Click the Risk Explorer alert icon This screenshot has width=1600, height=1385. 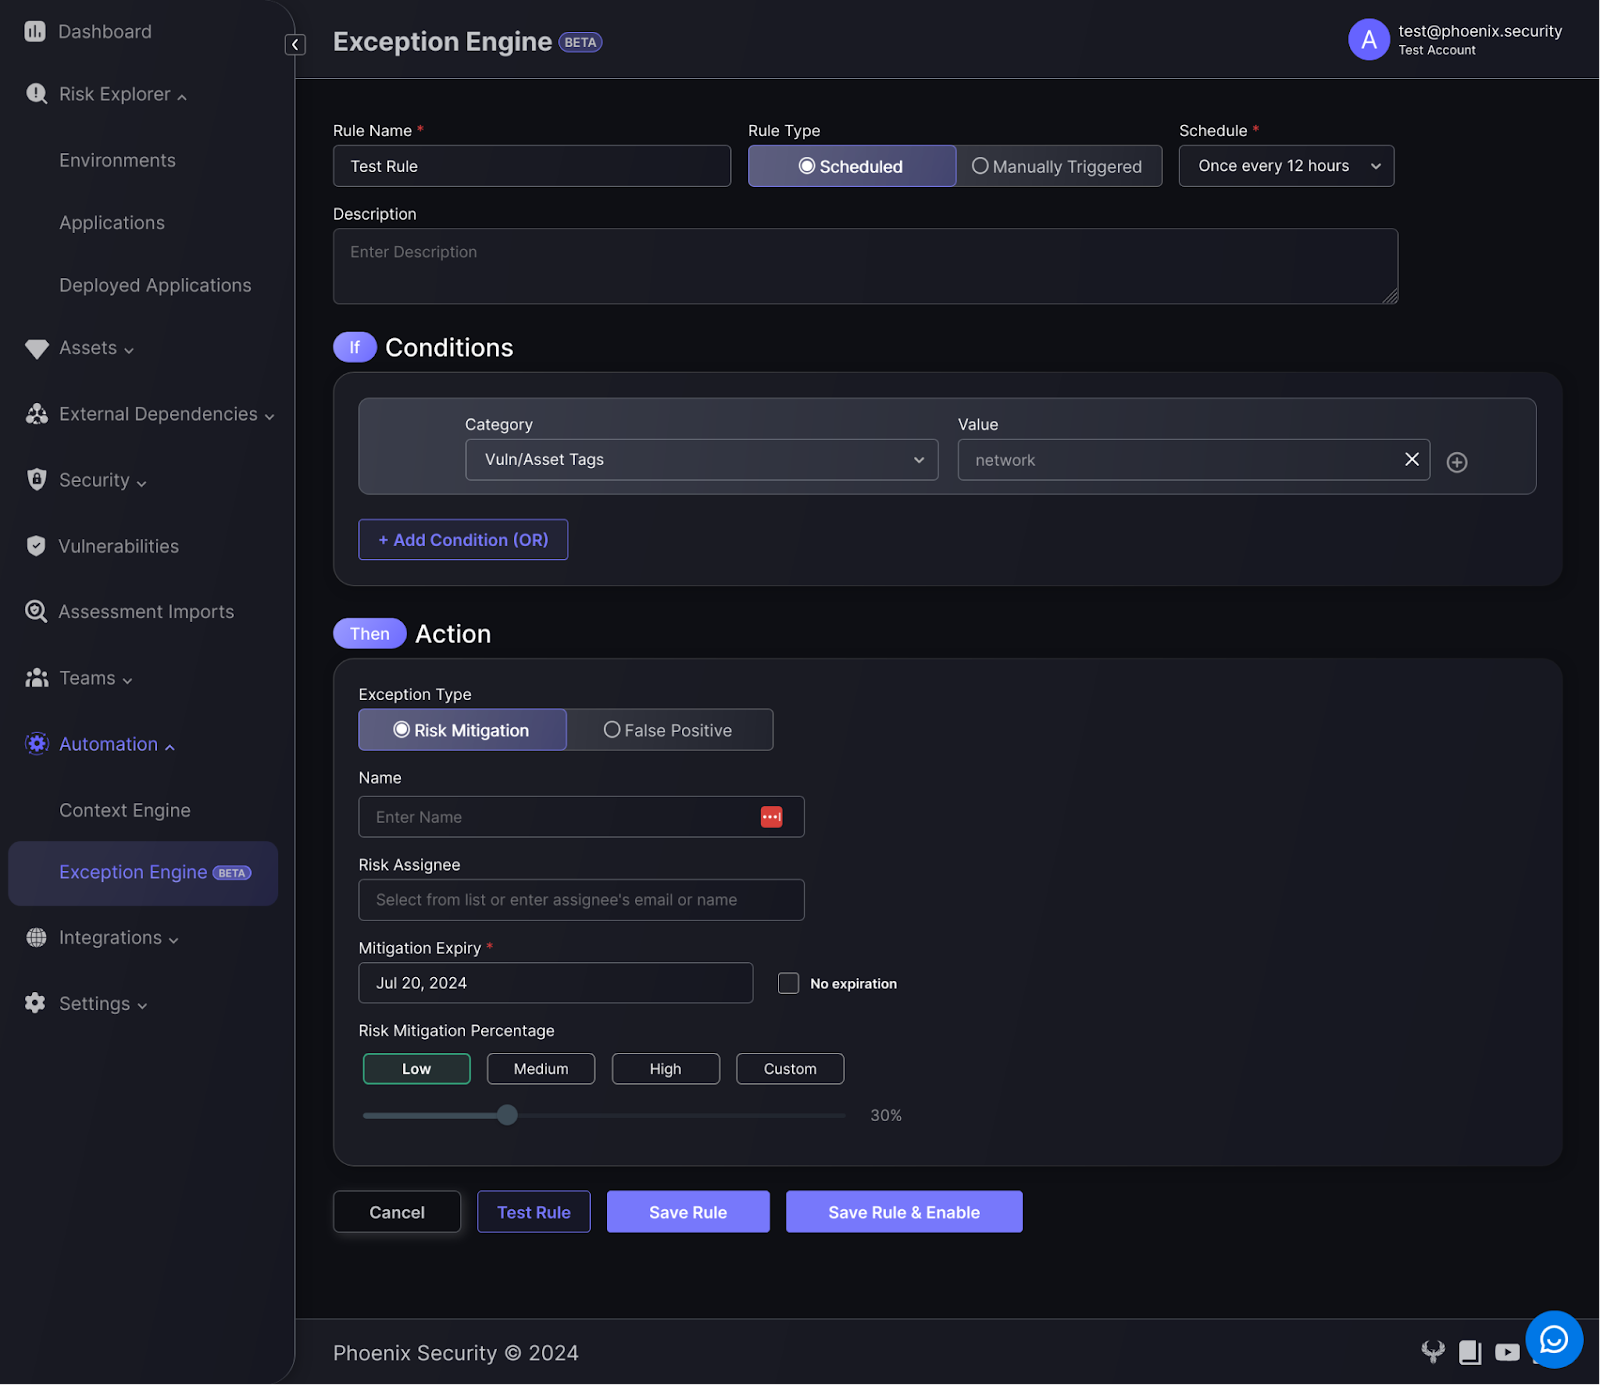pyautogui.click(x=37, y=94)
